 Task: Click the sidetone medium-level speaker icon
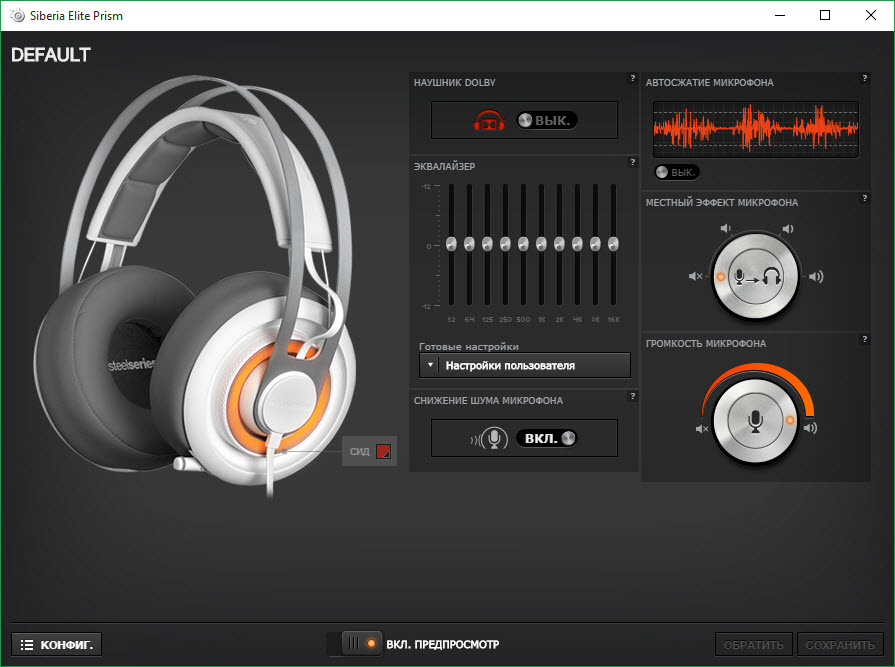(x=788, y=229)
